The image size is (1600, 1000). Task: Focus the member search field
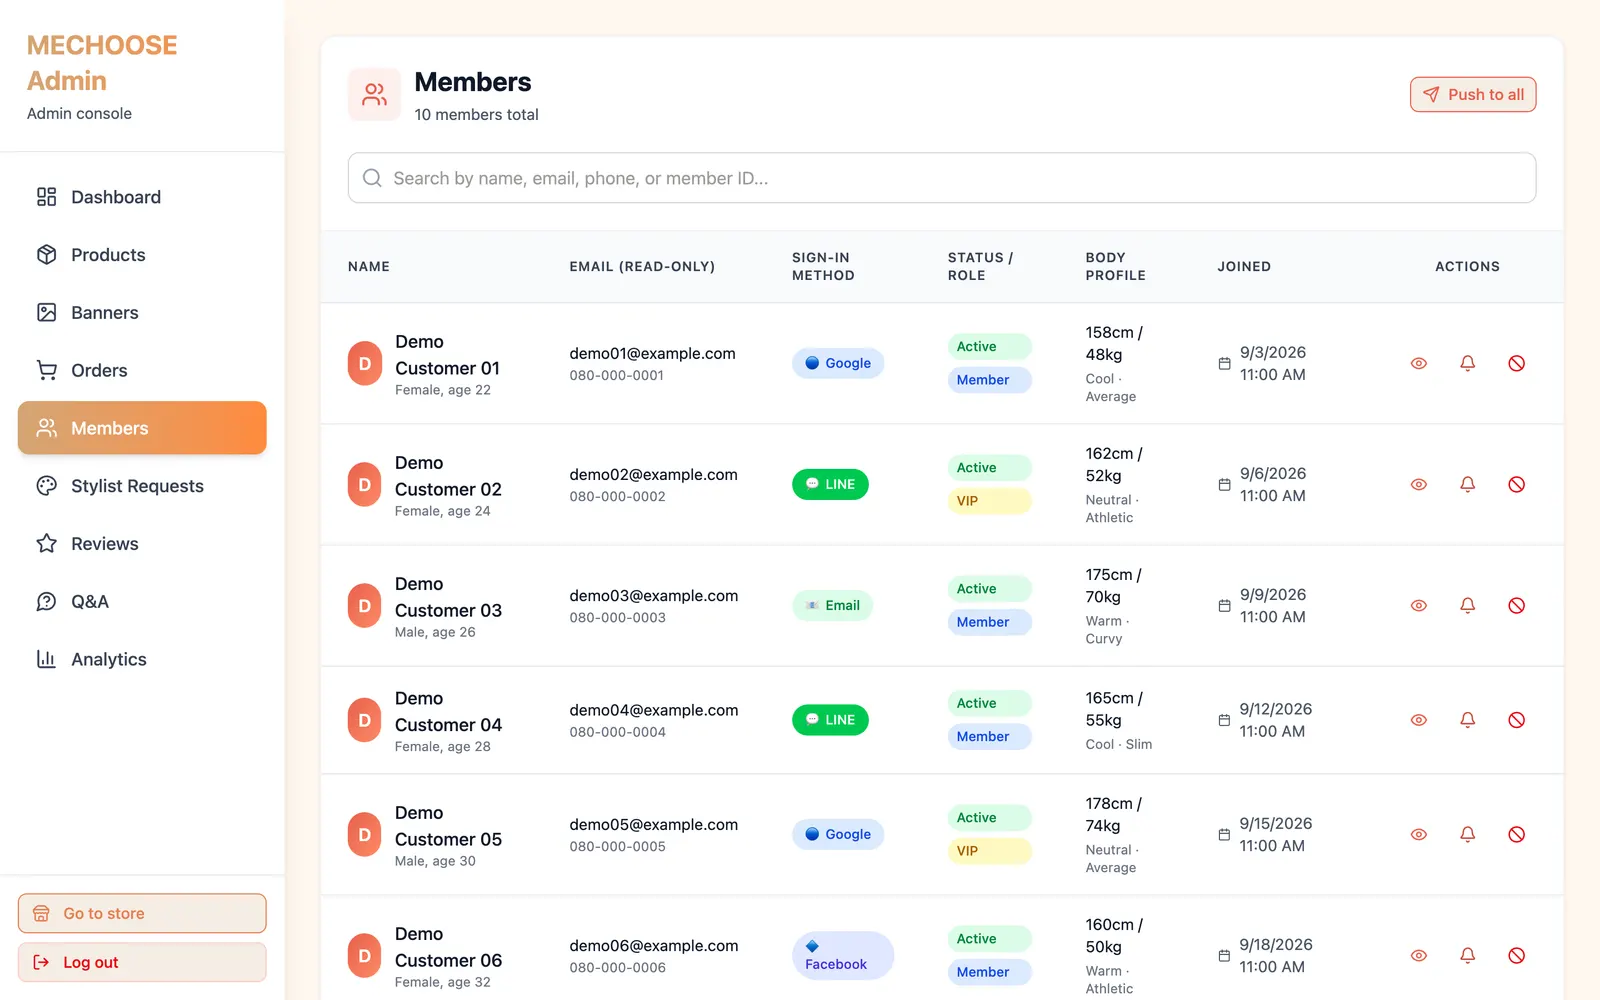(x=942, y=178)
